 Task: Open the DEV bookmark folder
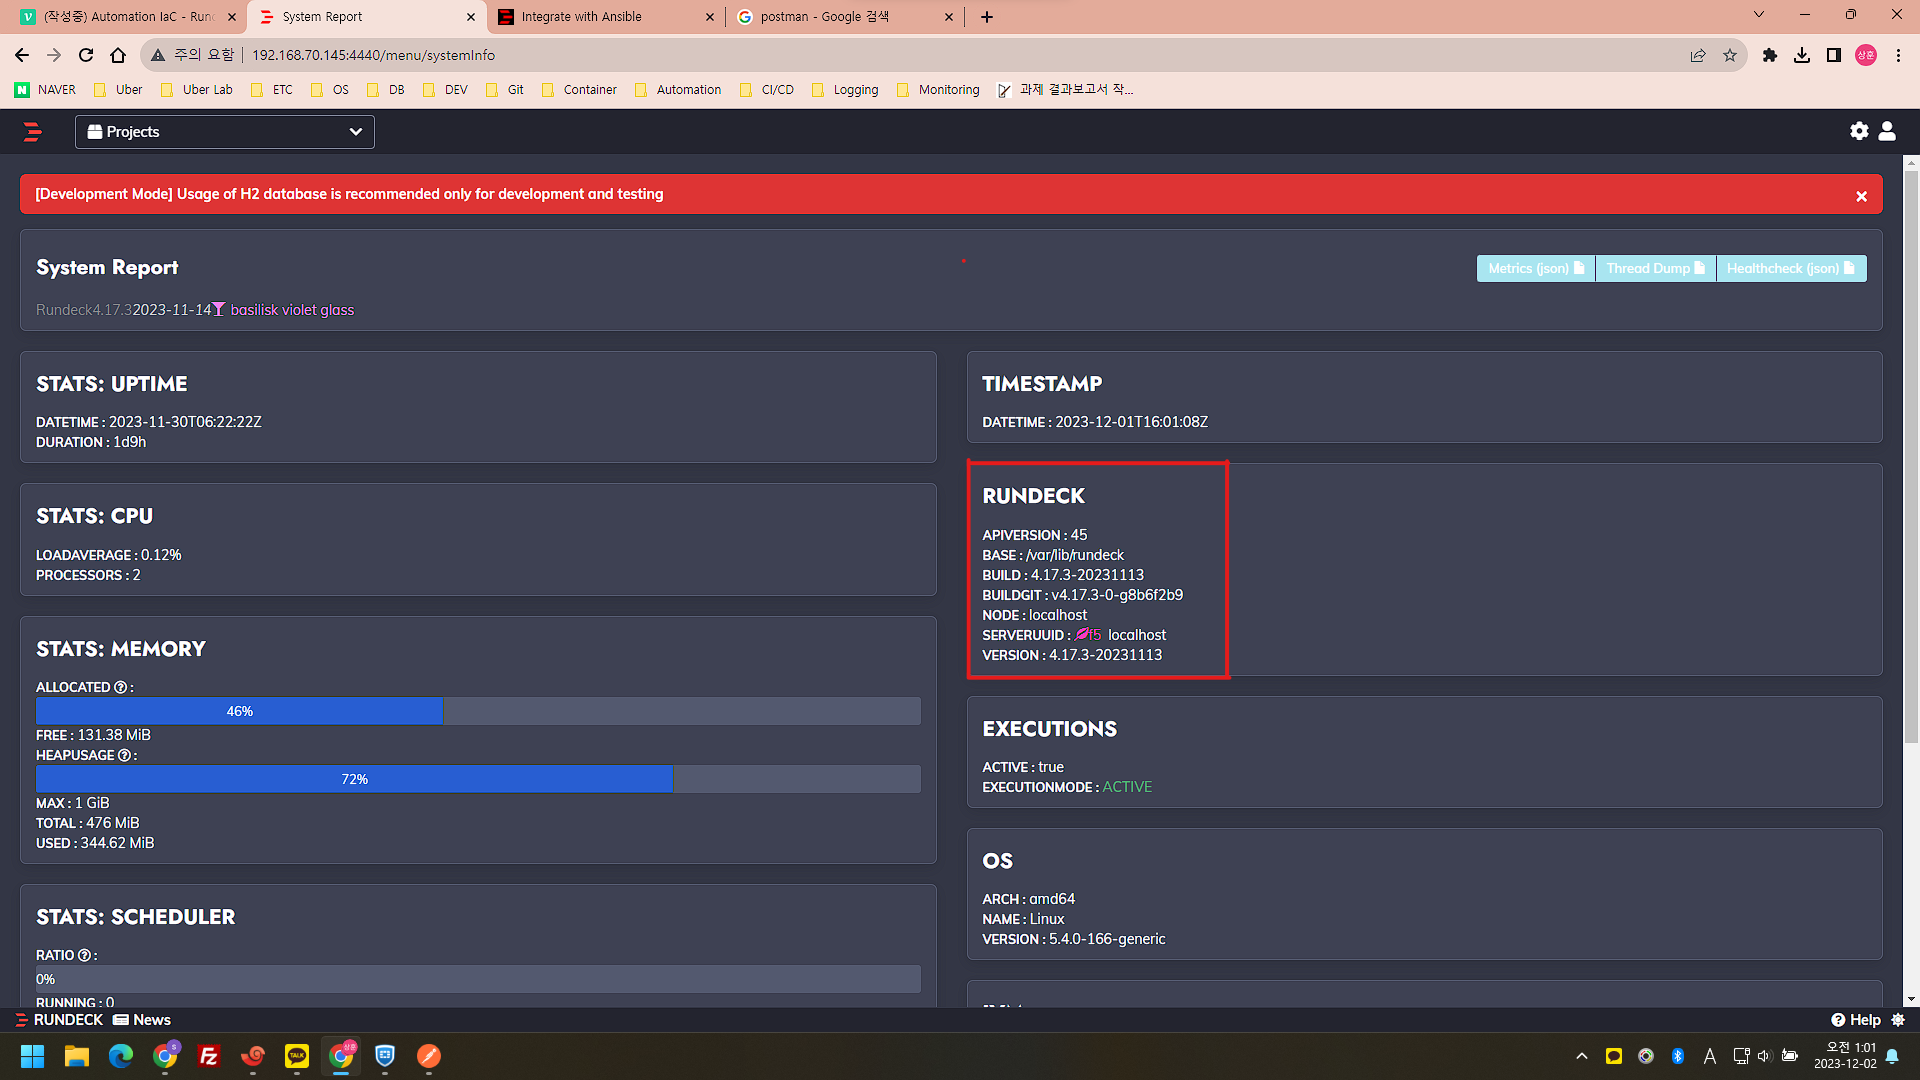pyautogui.click(x=445, y=90)
